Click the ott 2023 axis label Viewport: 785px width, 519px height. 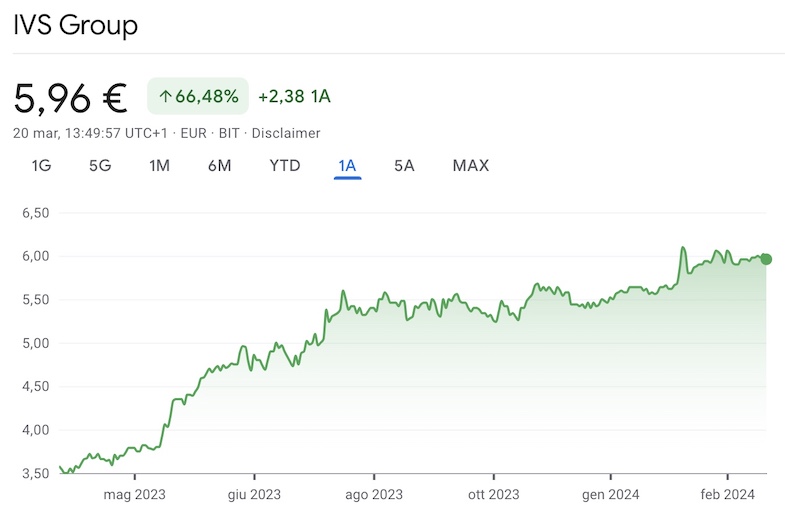pos(494,494)
